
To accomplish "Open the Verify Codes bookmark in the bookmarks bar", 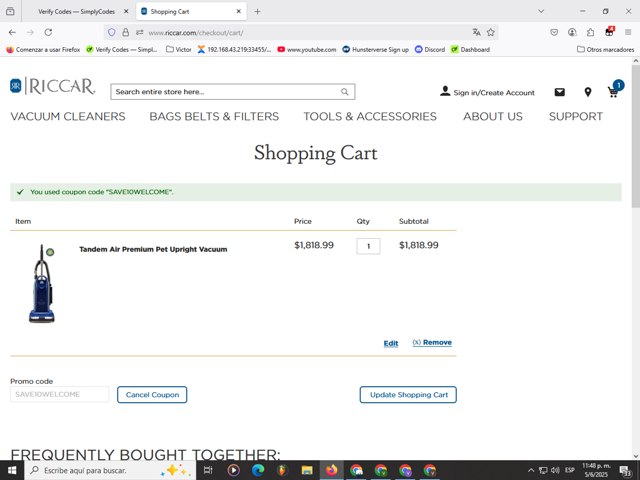I will [x=122, y=49].
